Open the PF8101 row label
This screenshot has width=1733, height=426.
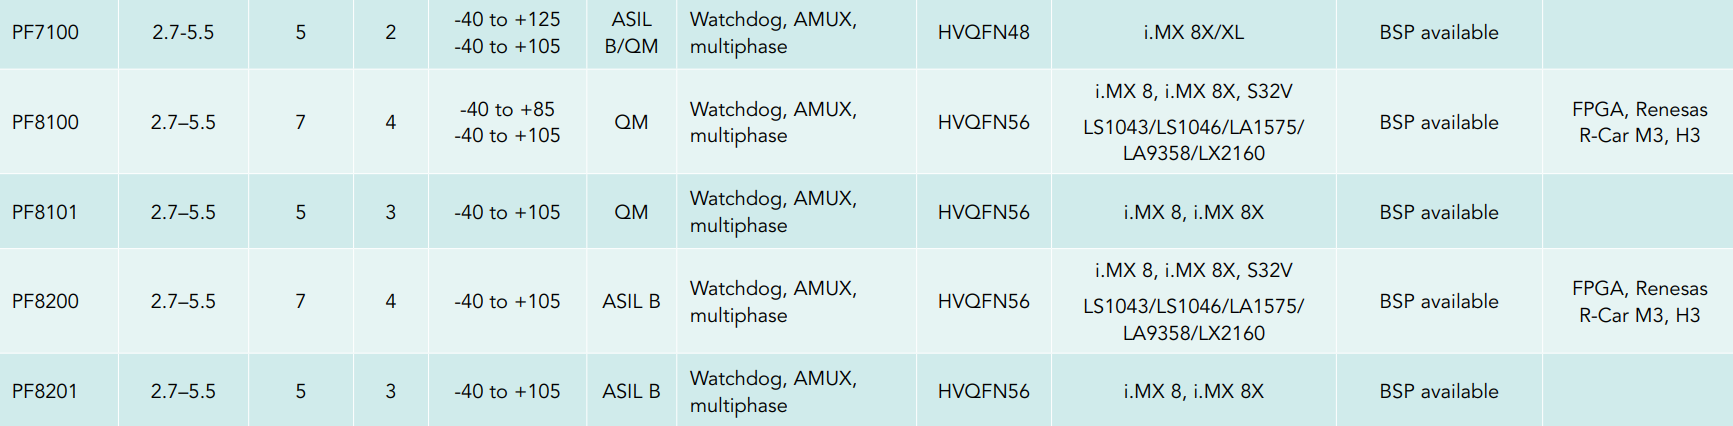[x=45, y=212]
